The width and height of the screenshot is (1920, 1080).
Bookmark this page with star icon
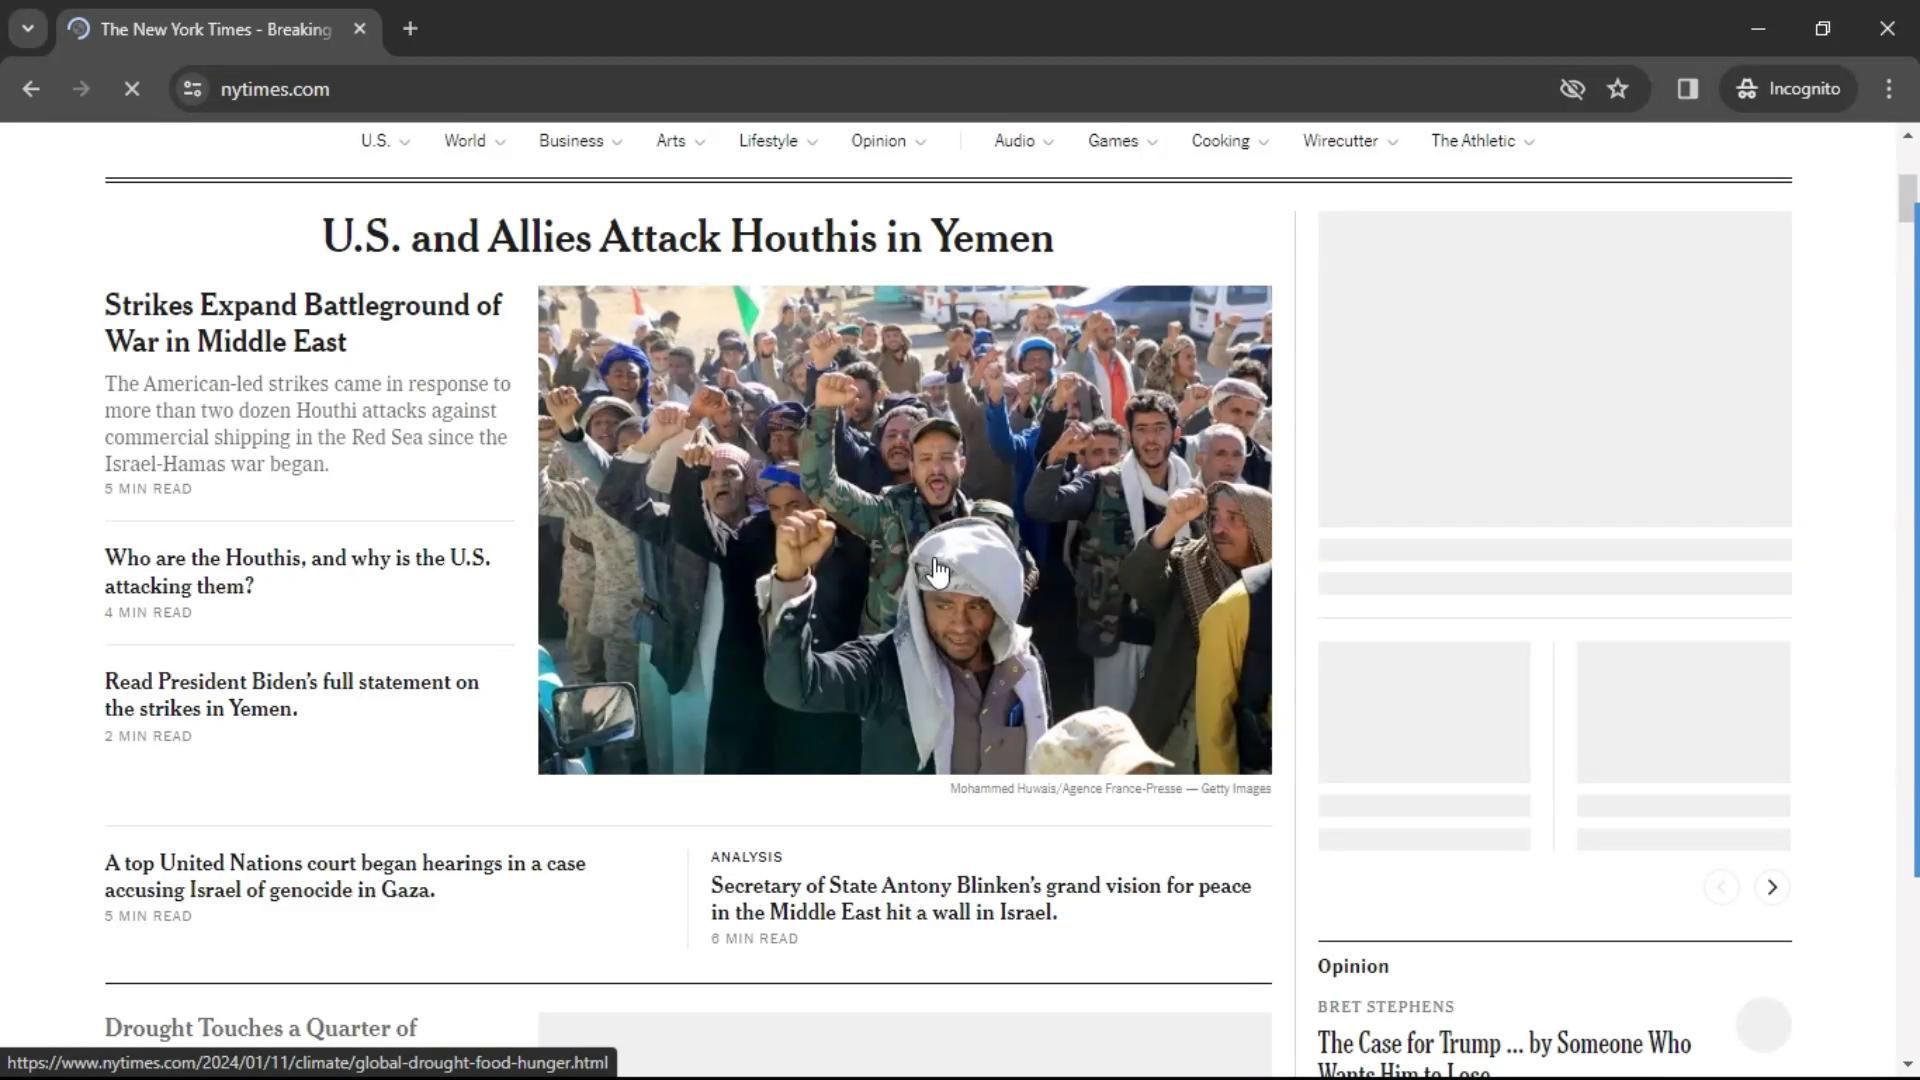point(1618,89)
